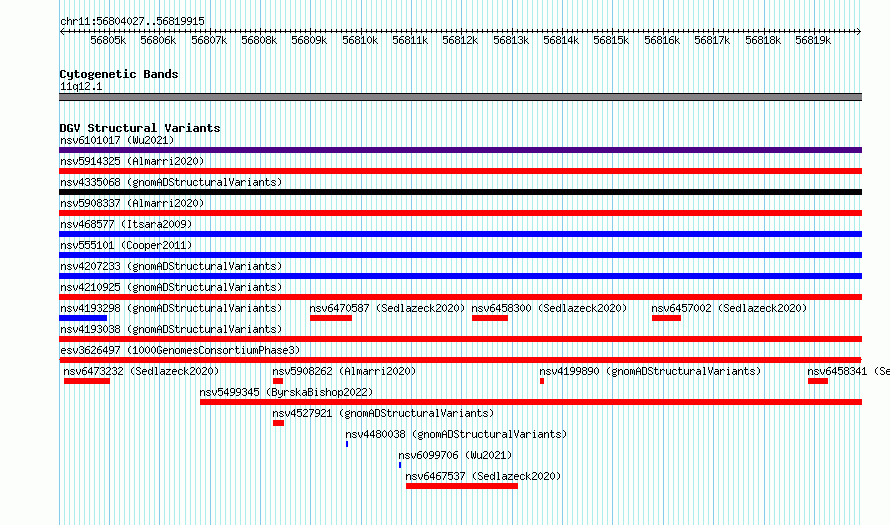
Task: Click the nsv5908262 (Almarri2020) label
Action: tap(344, 371)
